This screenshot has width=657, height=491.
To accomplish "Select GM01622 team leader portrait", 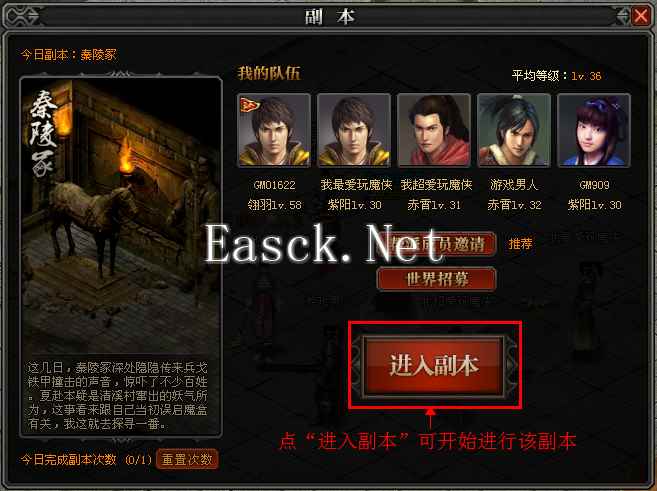I will pyautogui.click(x=274, y=130).
